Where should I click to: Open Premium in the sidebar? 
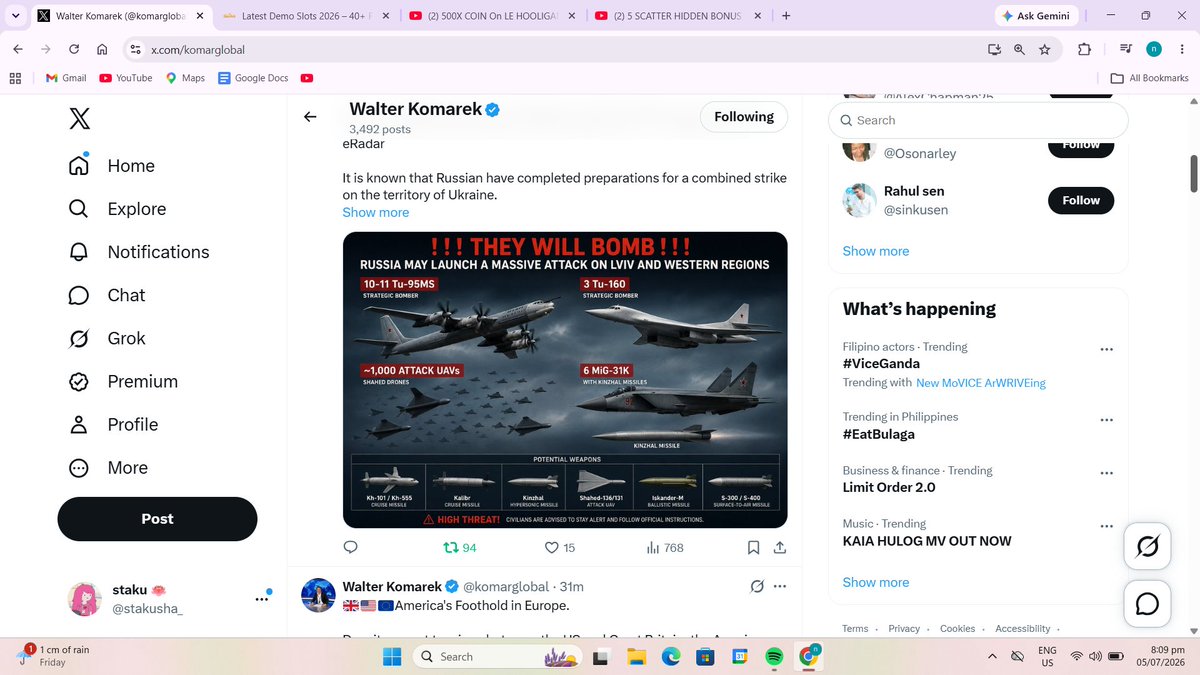pyautogui.click(x=123, y=381)
